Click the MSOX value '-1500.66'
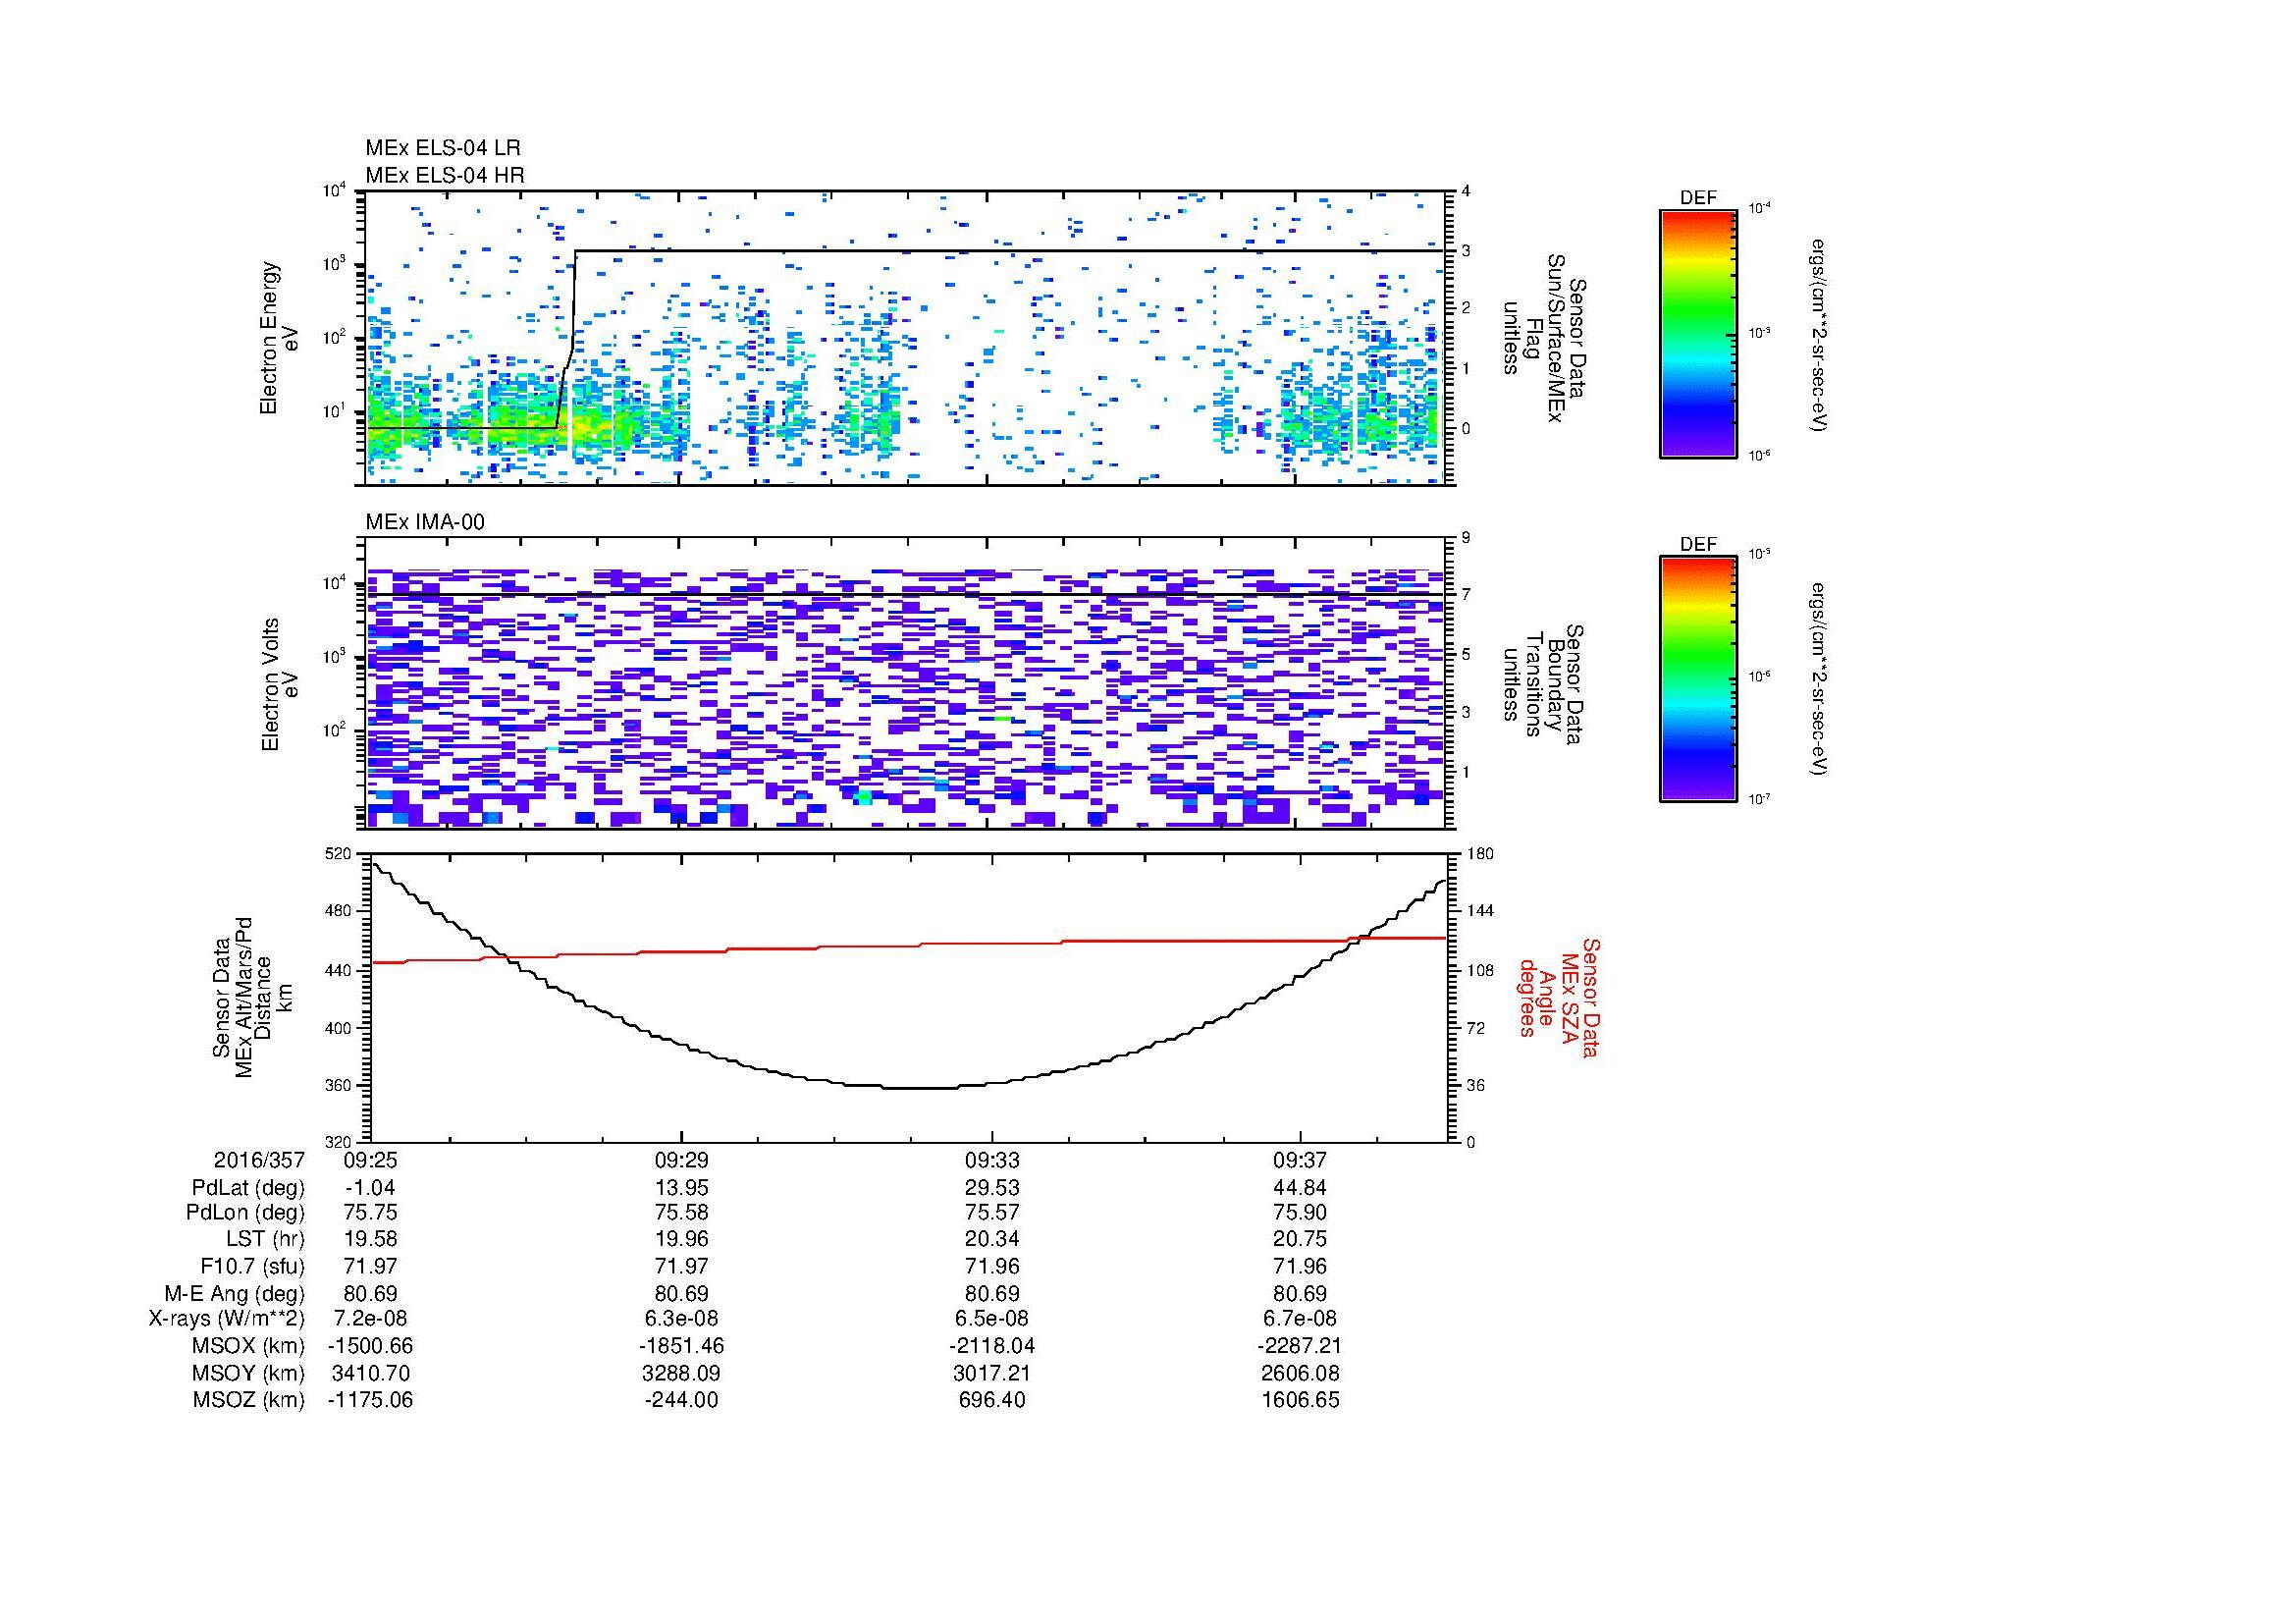This screenshot has height=1623, width=2296. (x=370, y=1346)
